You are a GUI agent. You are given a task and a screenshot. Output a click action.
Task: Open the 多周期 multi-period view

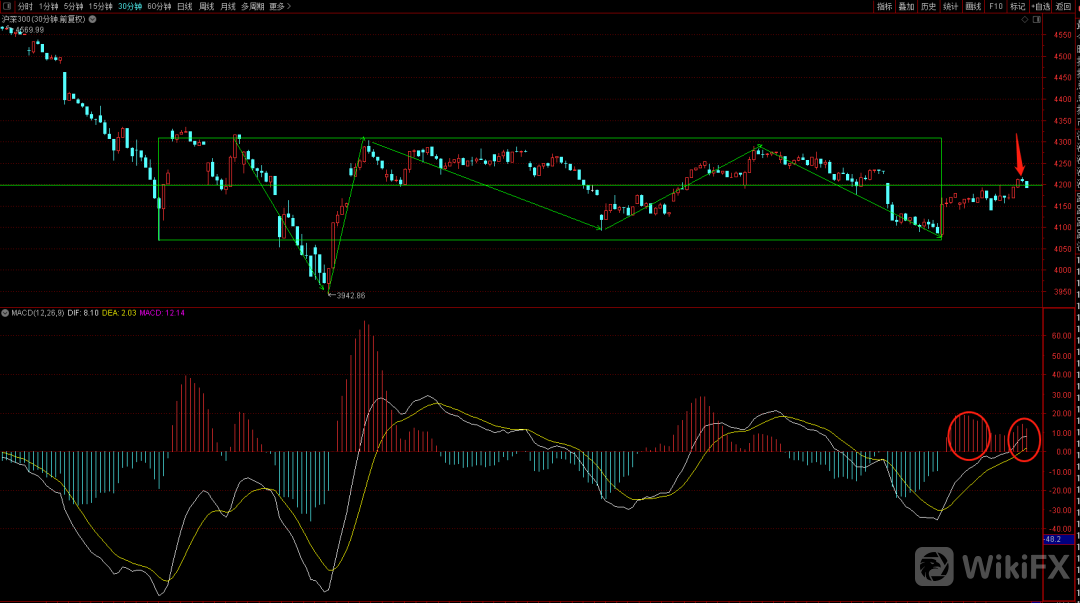pyautogui.click(x=252, y=6)
